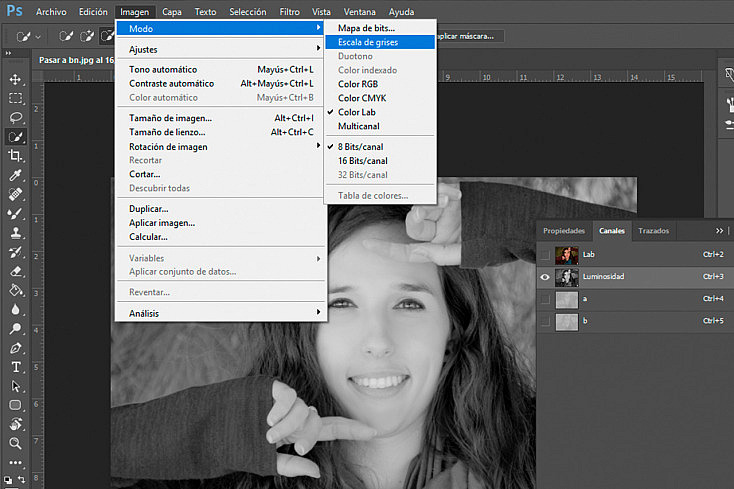Show the a channel visibility box

pos(545,299)
